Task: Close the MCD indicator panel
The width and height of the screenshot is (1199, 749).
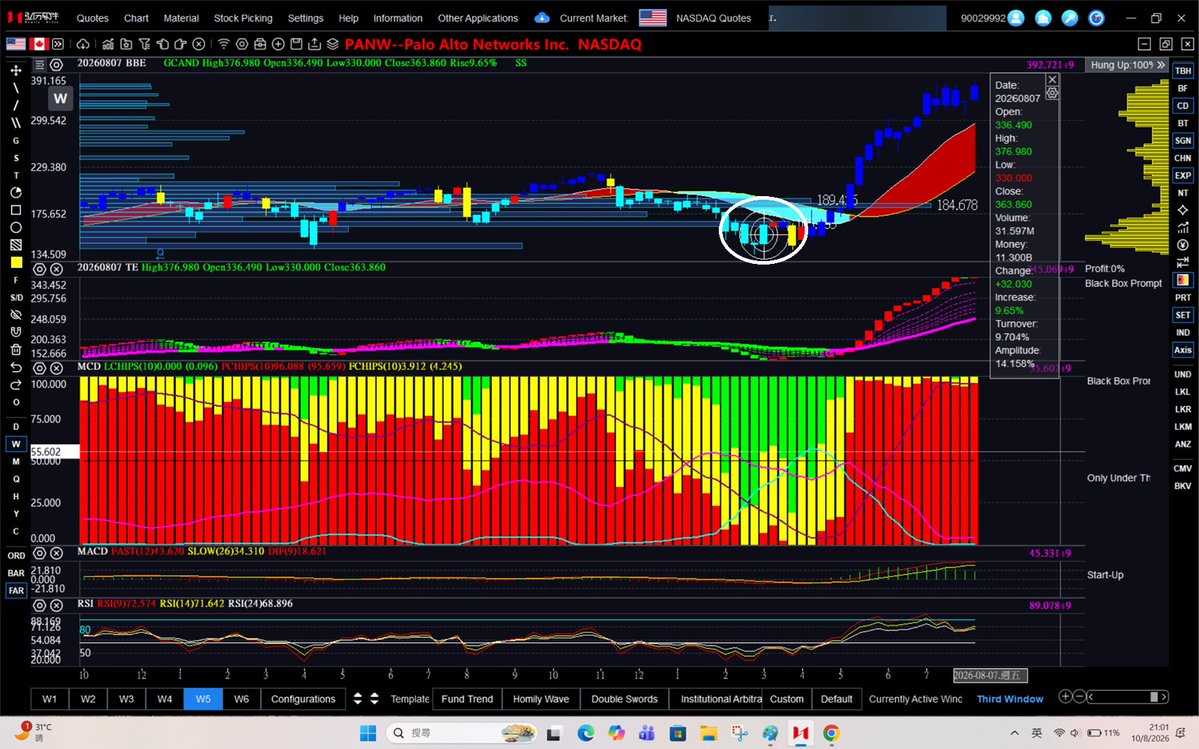Action: tap(57, 368)
